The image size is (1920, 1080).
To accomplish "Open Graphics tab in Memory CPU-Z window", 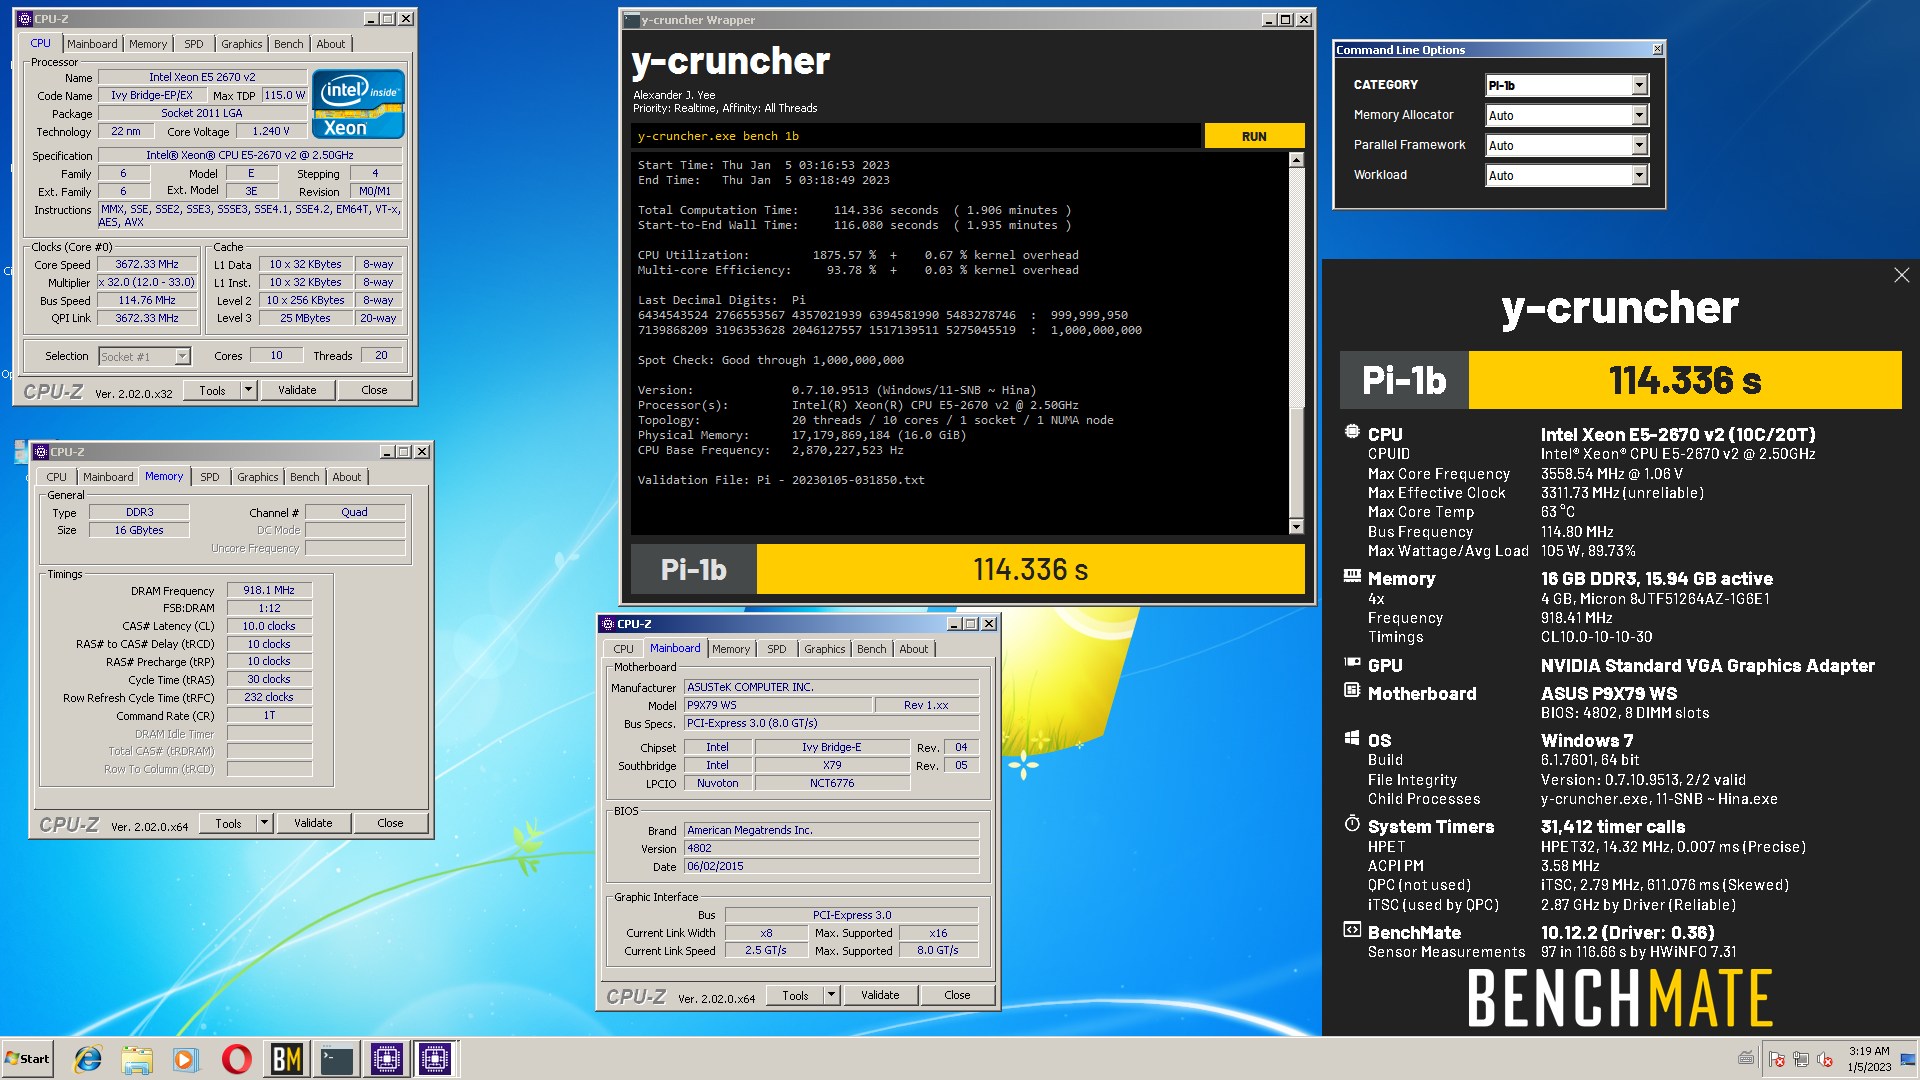I will pos(257,477).
